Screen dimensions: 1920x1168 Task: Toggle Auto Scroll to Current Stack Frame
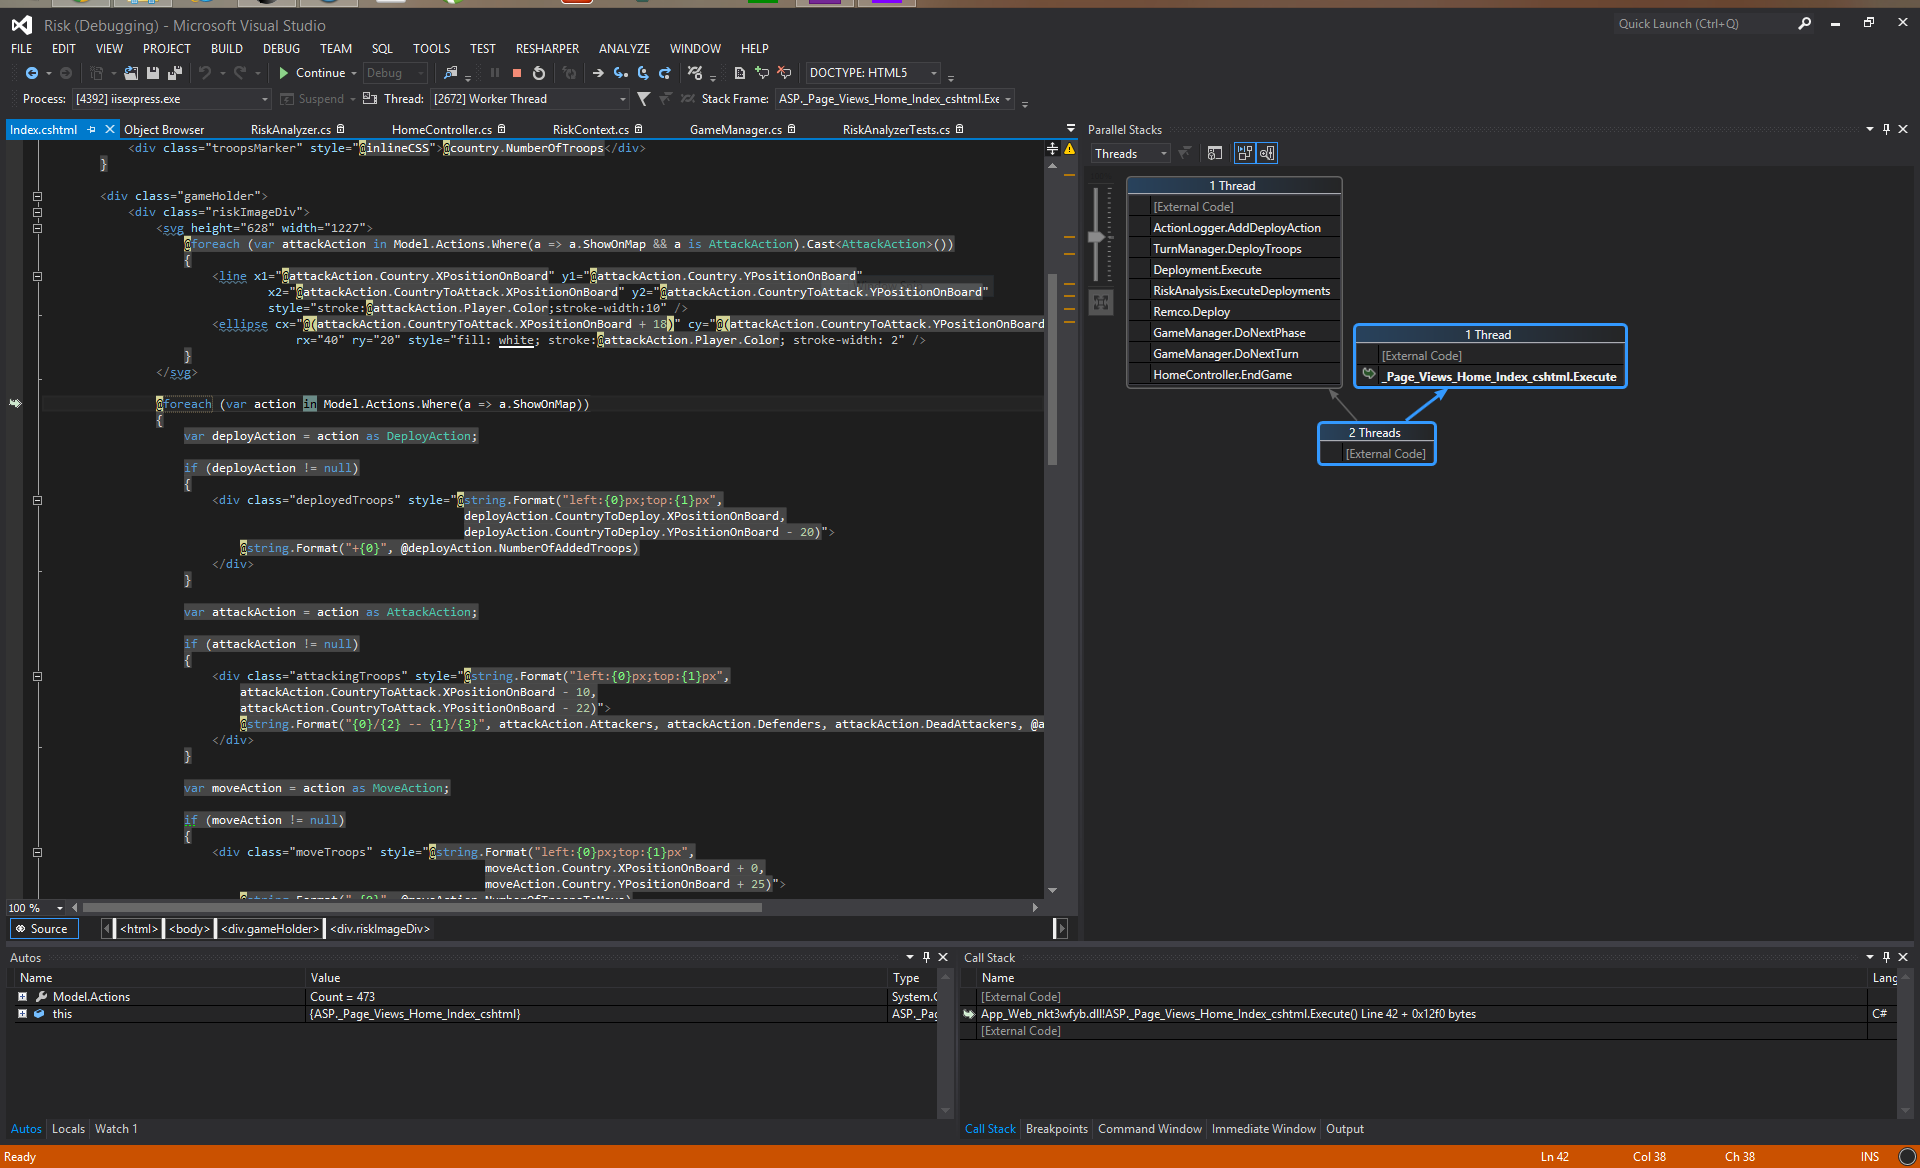(1244, 153)
